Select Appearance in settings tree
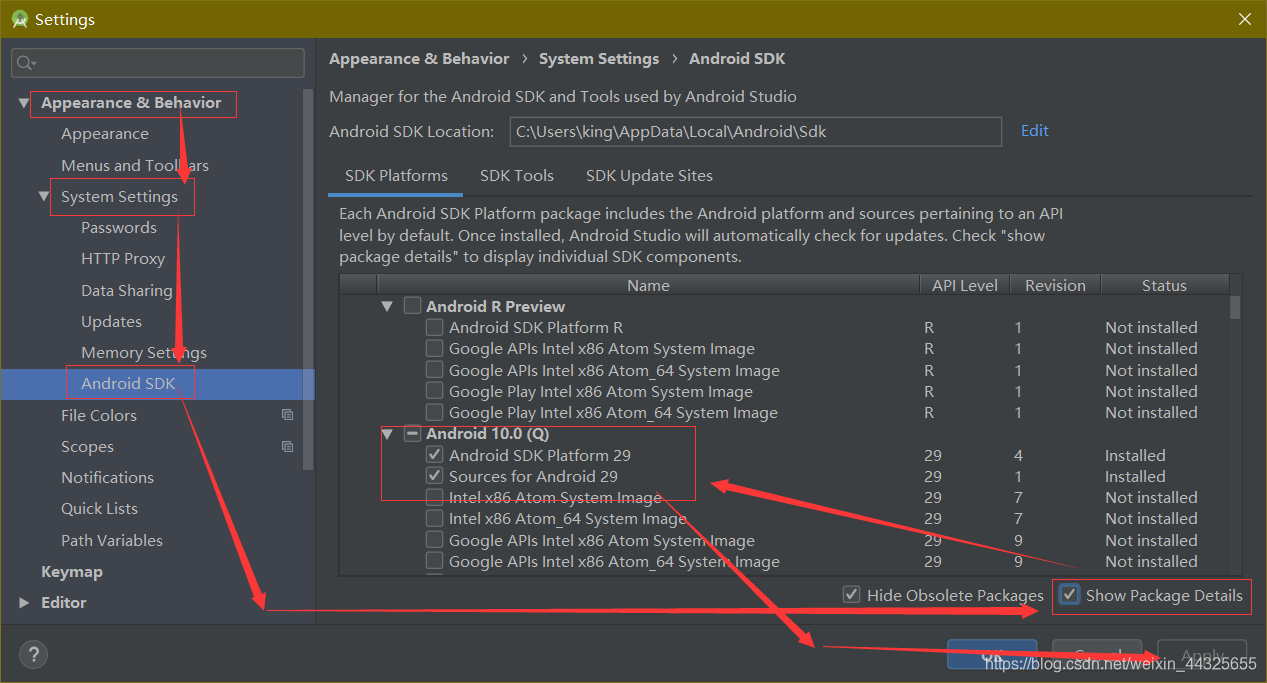 click(104, 134)
